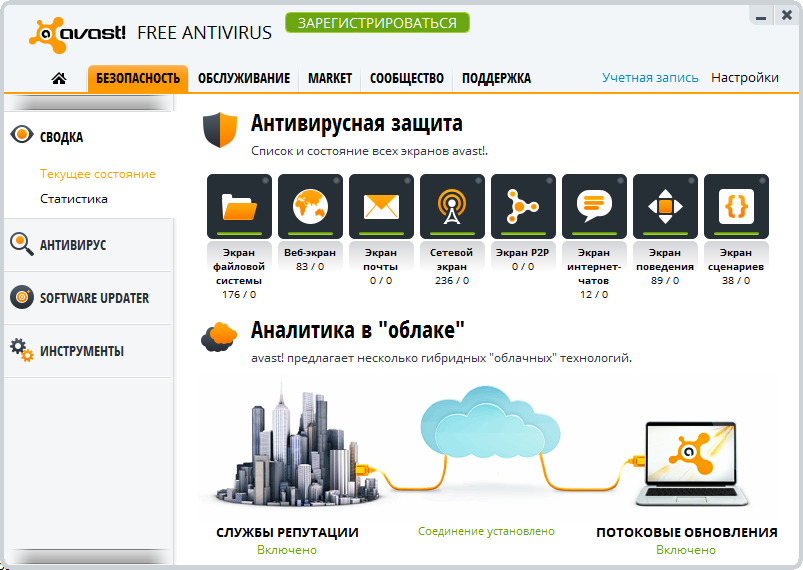The height and width of the screenshot is (570, 803).
Task: Close the avast! window
Action: tap(787, 15)
